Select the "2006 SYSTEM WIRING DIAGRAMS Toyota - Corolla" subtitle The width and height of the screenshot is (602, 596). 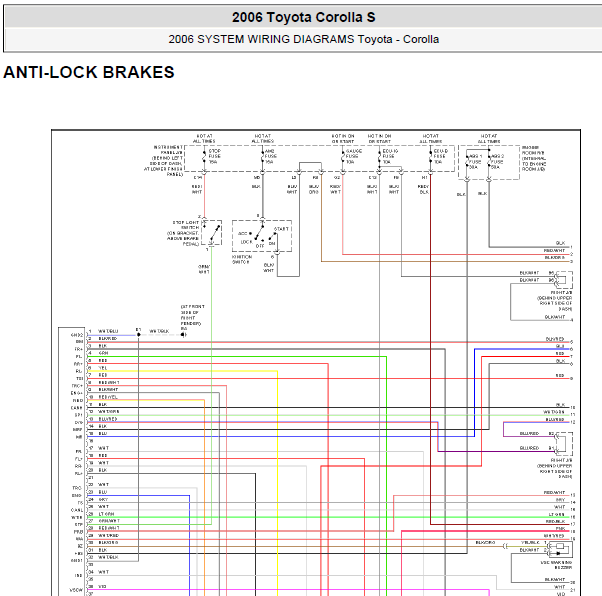pos(303,39)
